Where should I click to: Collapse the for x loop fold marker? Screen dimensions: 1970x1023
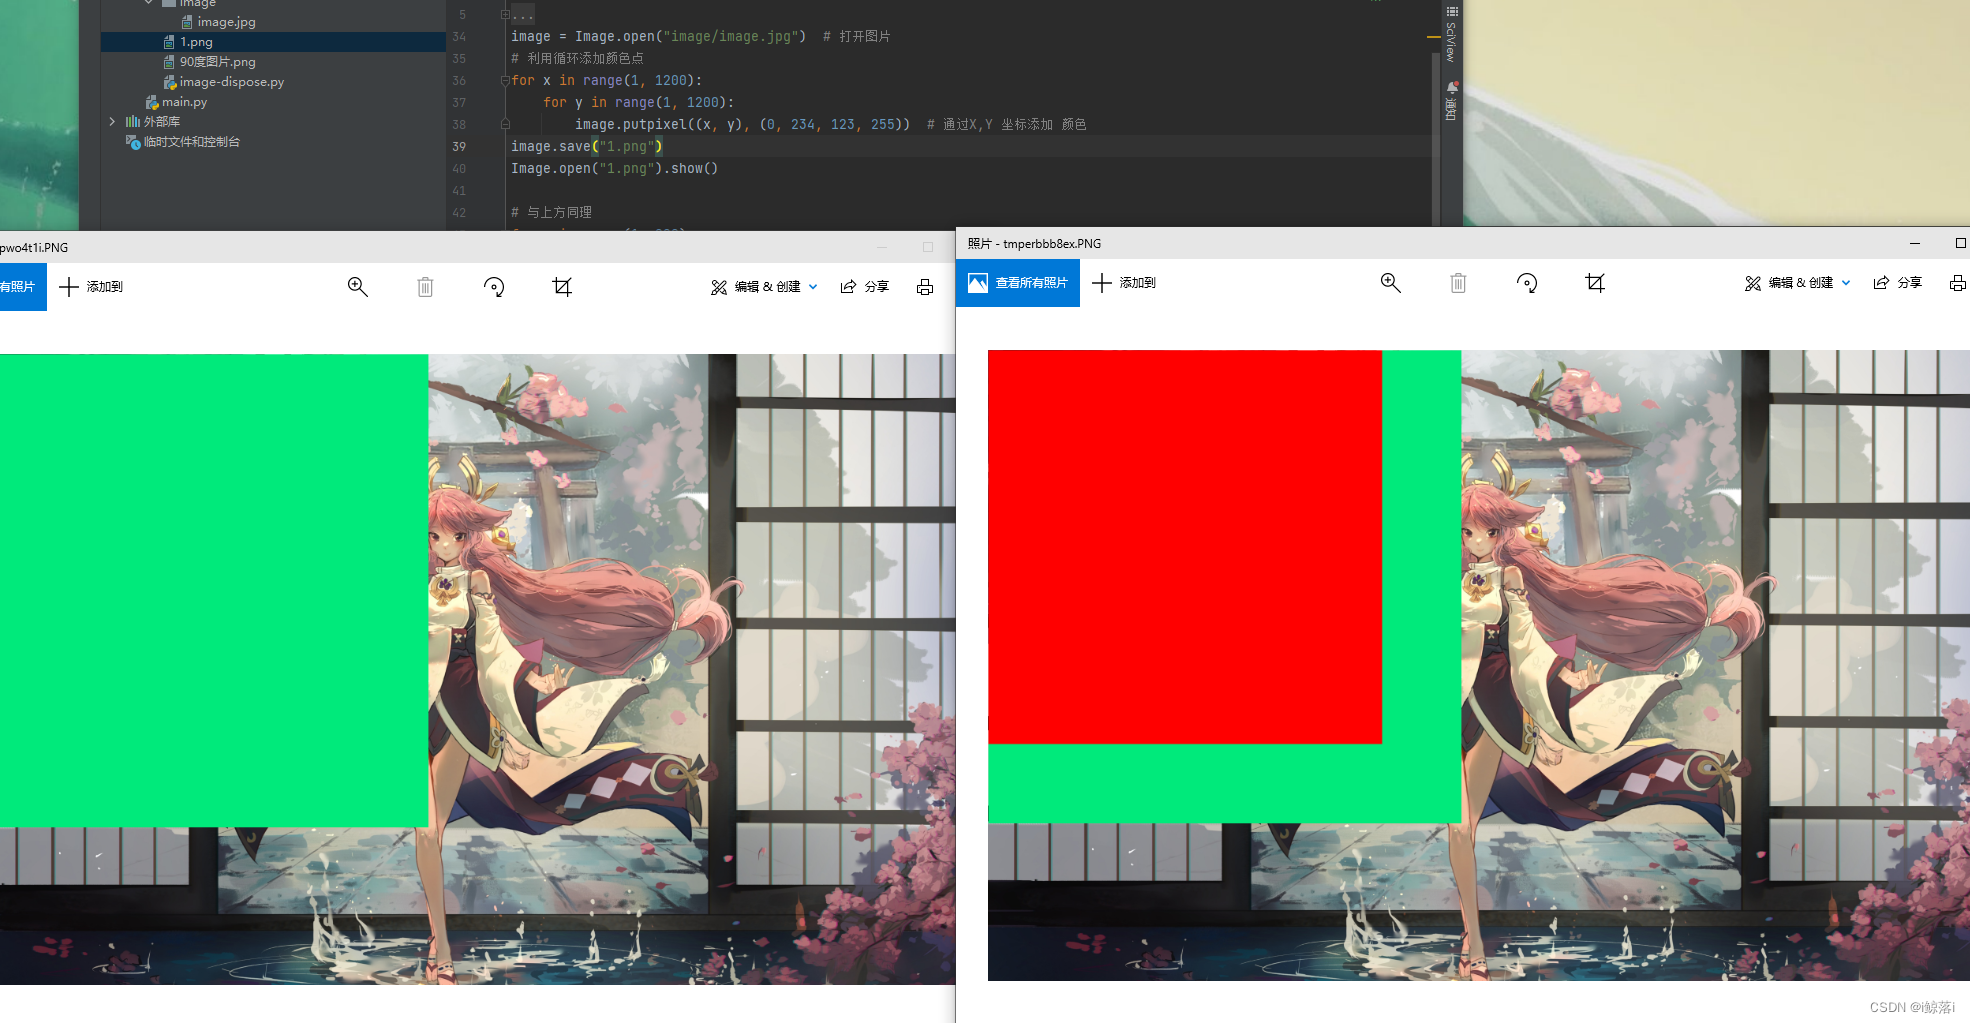coord(505,81)
